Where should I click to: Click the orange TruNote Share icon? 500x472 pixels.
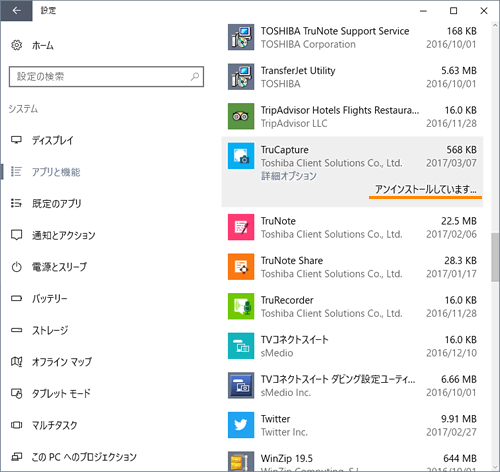(241, 267)
